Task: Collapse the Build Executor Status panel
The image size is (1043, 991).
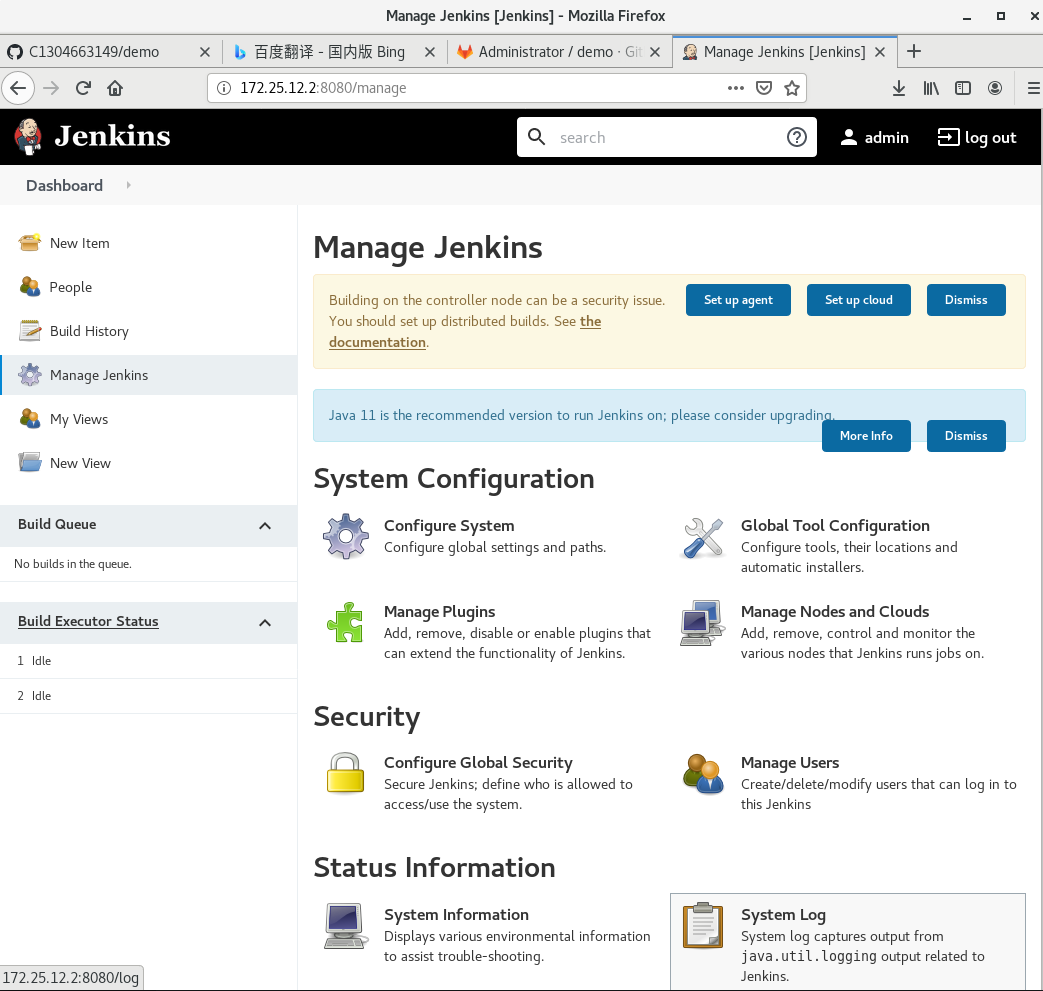Action: [265, 623]
